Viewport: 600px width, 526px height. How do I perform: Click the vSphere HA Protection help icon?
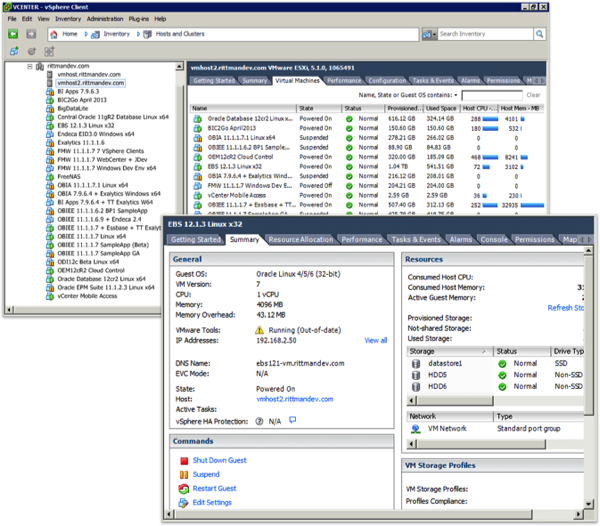coord(259,421)
